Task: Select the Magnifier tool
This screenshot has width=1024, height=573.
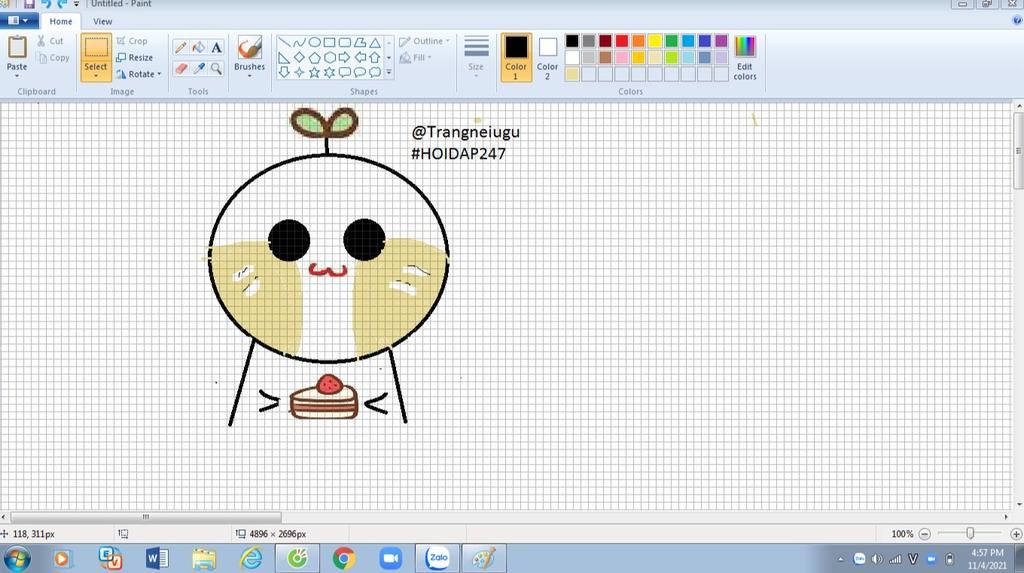Action: coord(216,68)
